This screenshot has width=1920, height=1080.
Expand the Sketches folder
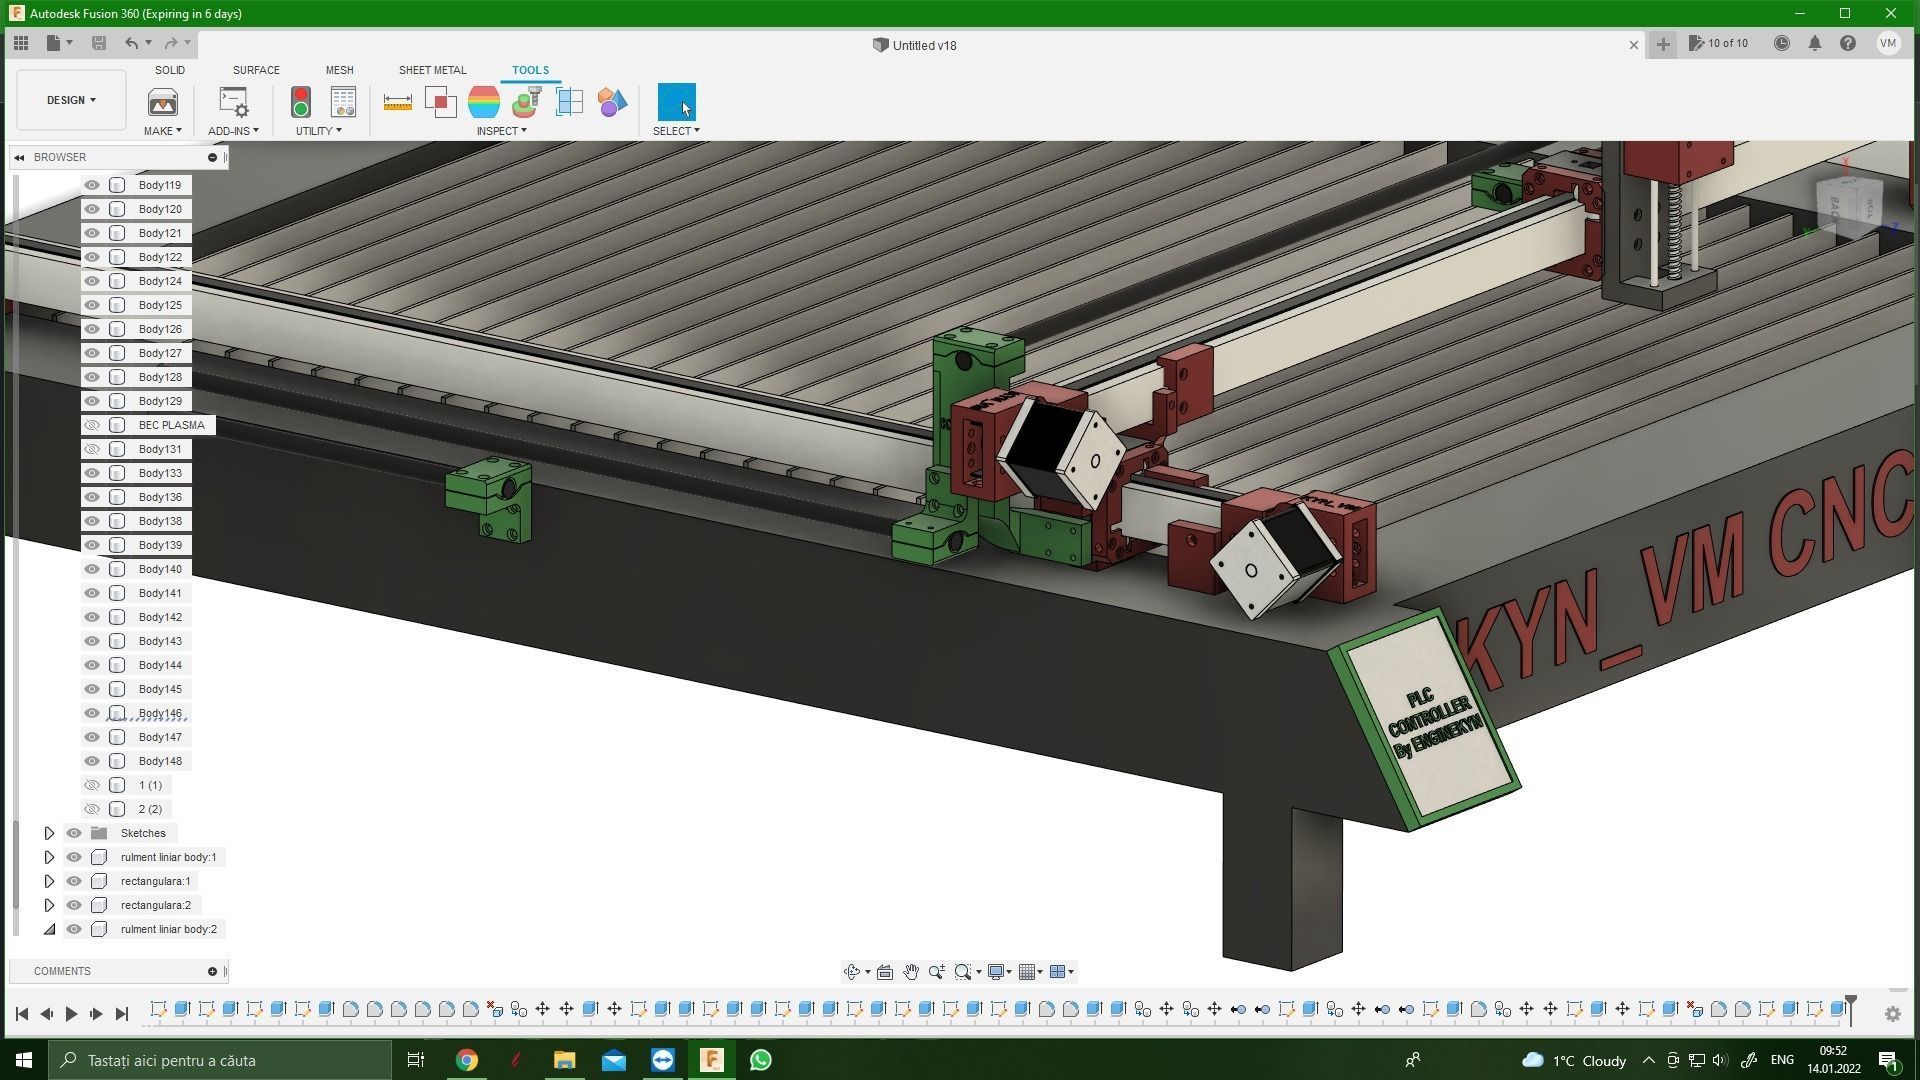[x=49, y=833]
